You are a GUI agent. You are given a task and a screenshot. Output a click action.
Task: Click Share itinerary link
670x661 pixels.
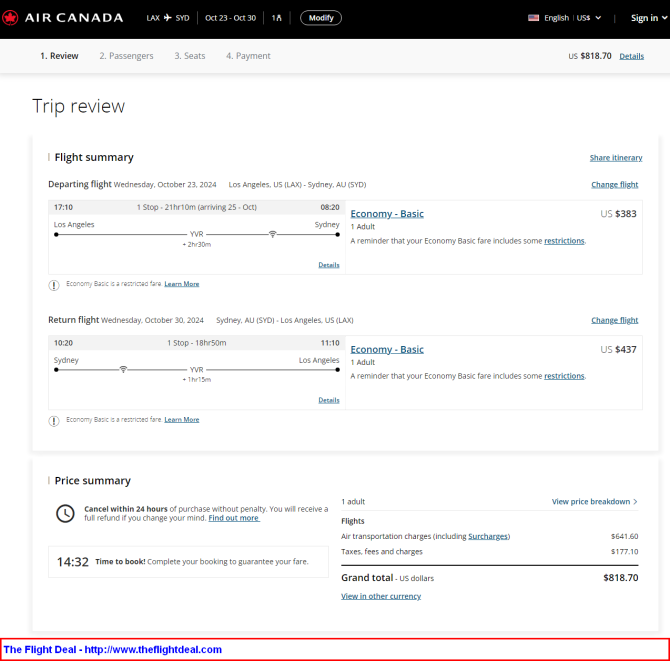(616, 158)
